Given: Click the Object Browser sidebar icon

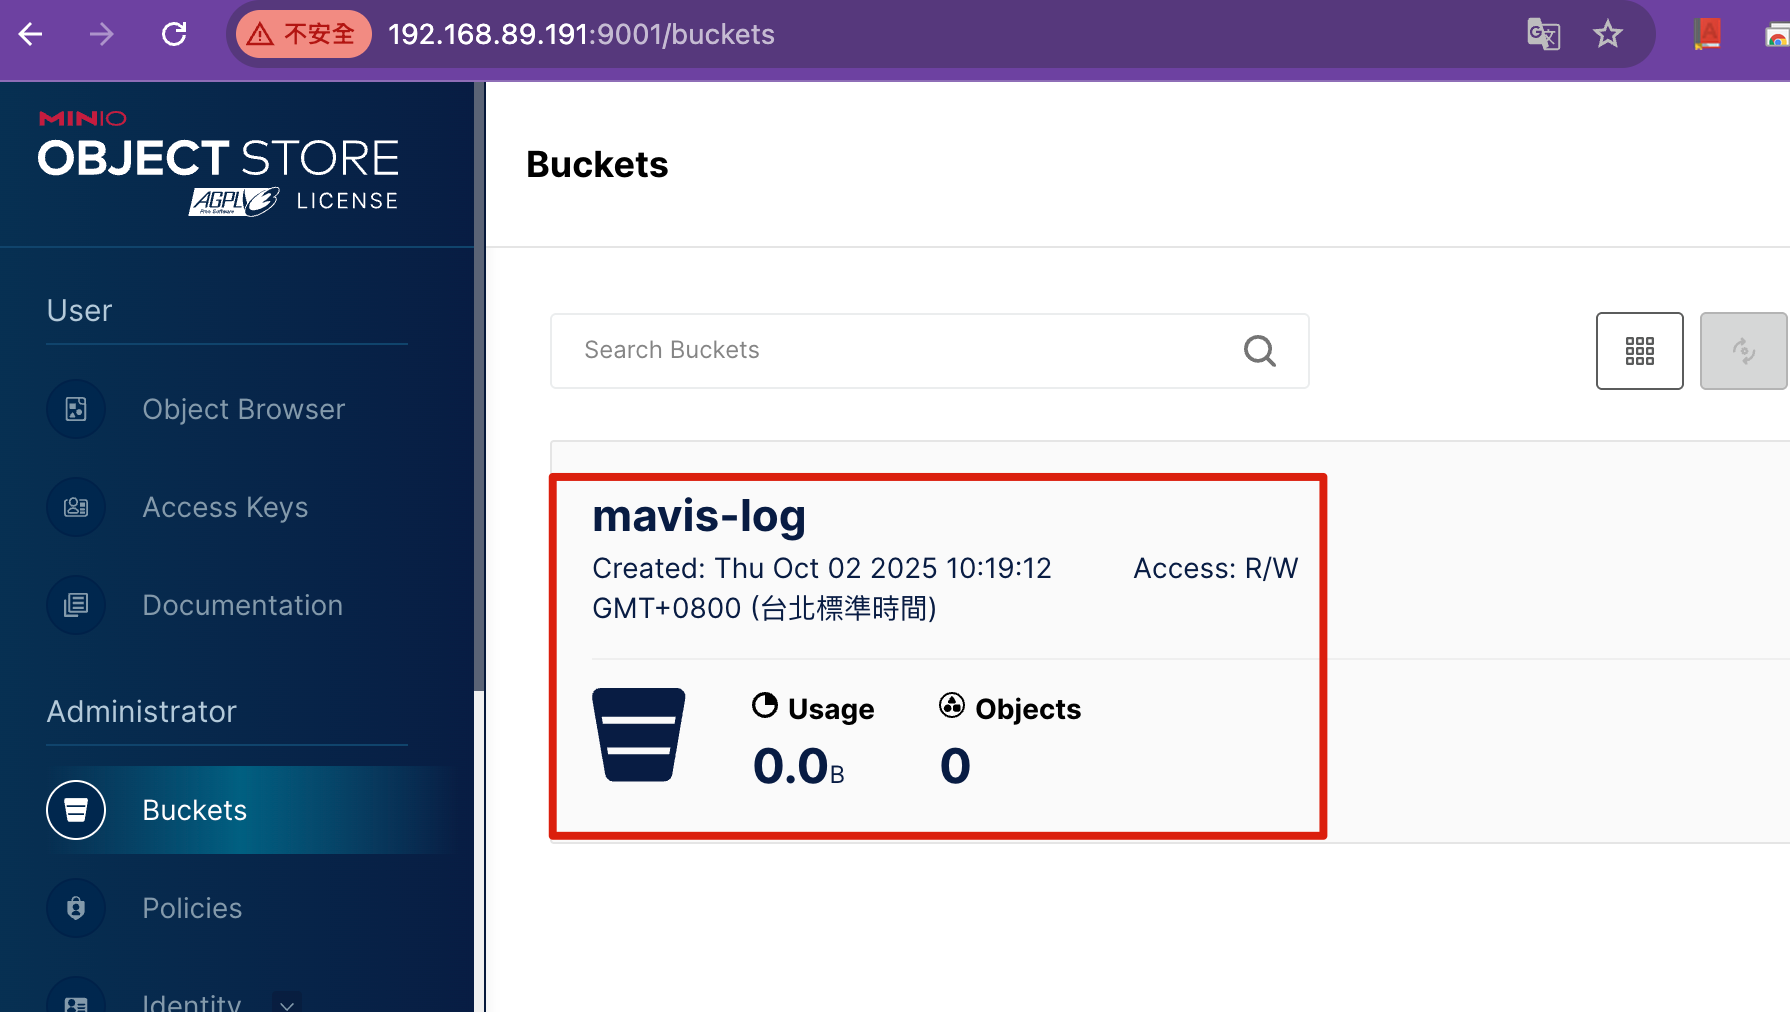Looking at the screenshot, I should 76,409.
